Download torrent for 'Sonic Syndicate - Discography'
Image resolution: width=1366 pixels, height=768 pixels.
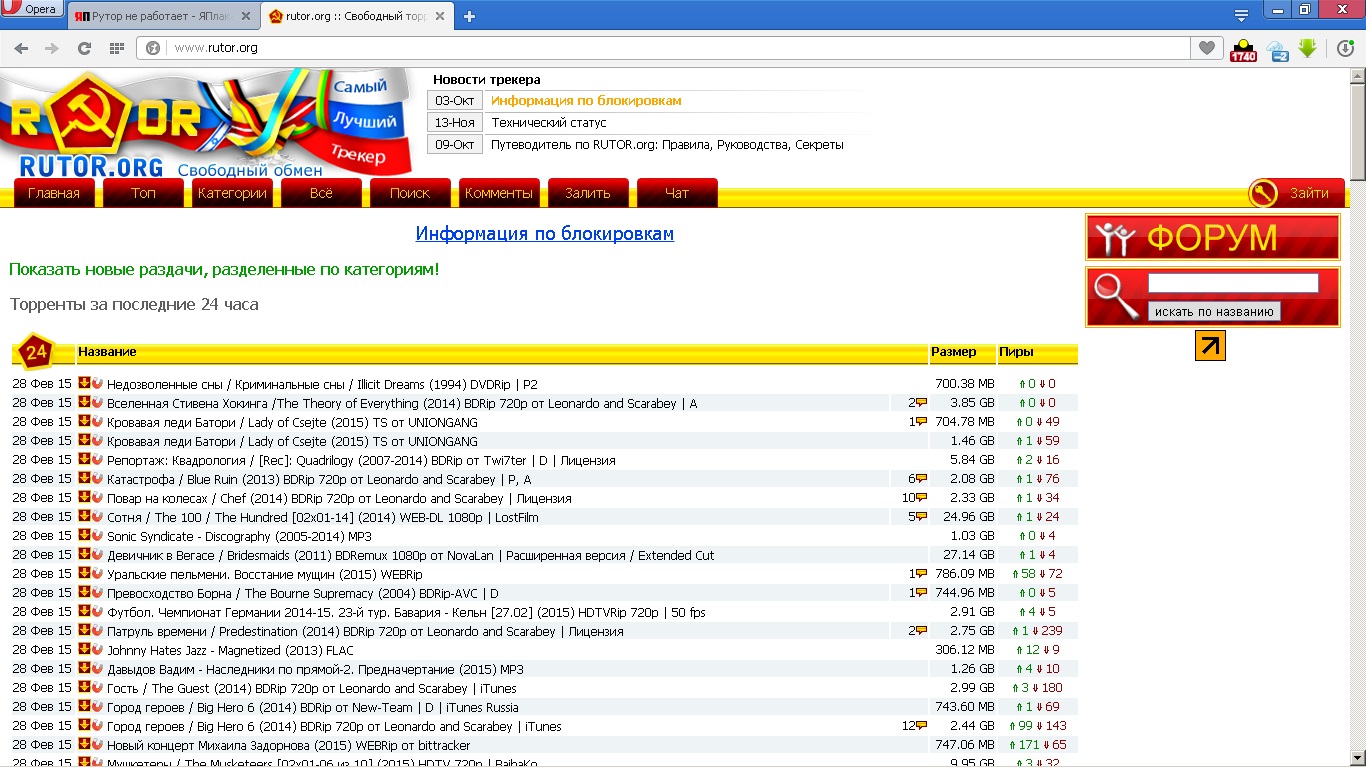(x=85, y=535)
